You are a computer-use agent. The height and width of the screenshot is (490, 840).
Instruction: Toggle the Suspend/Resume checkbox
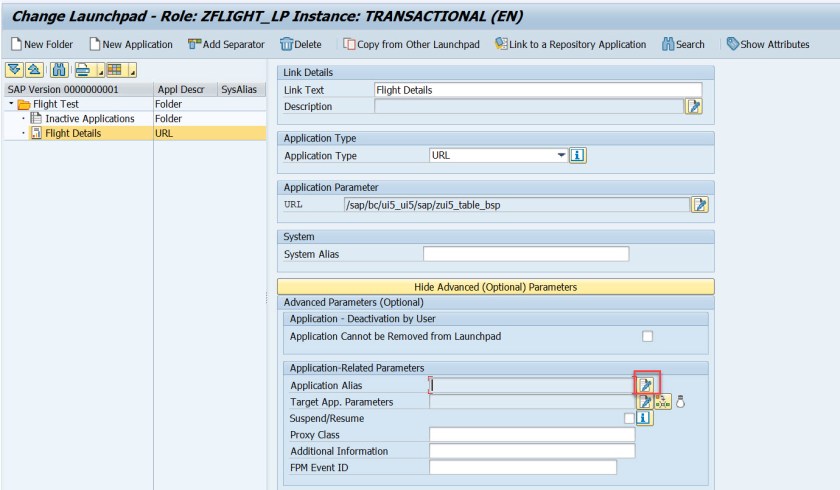tap(629, 418)
